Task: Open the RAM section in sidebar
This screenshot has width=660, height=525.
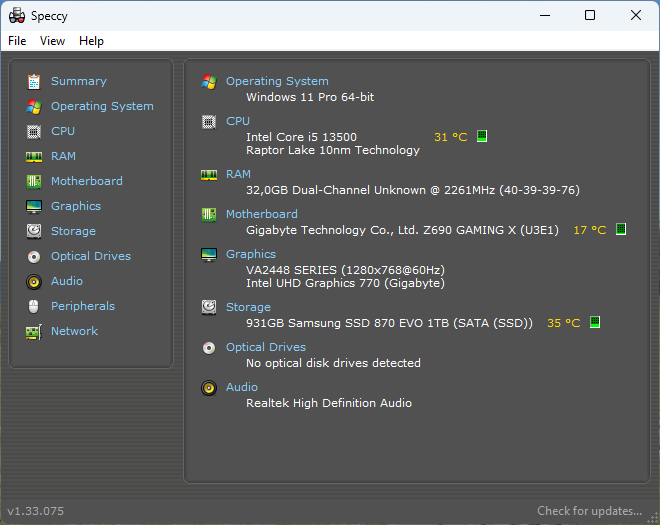Action: (x=63, y=156)
